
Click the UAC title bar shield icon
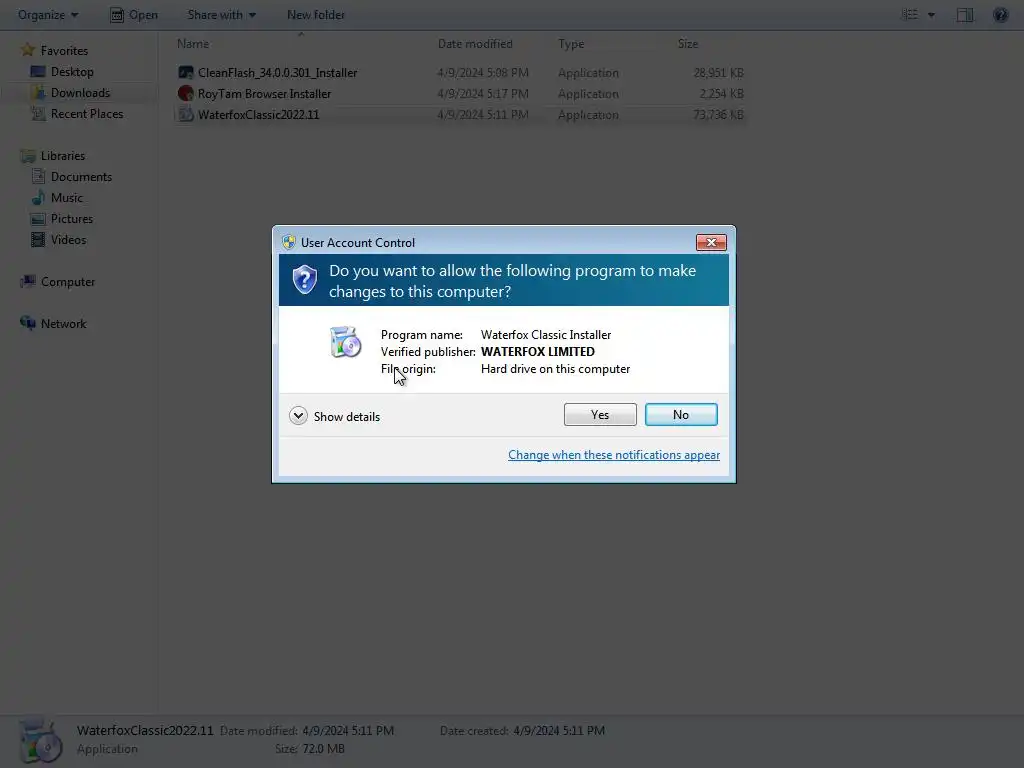(289, 242)
